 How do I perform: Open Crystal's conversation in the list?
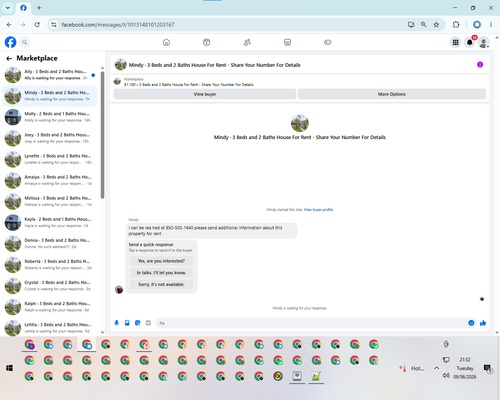point(50,286)
